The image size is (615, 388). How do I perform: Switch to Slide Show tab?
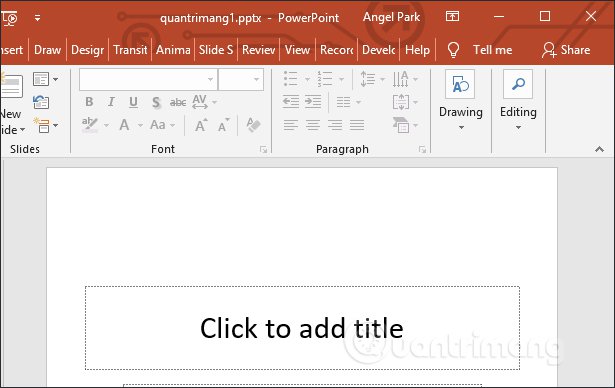216,50
